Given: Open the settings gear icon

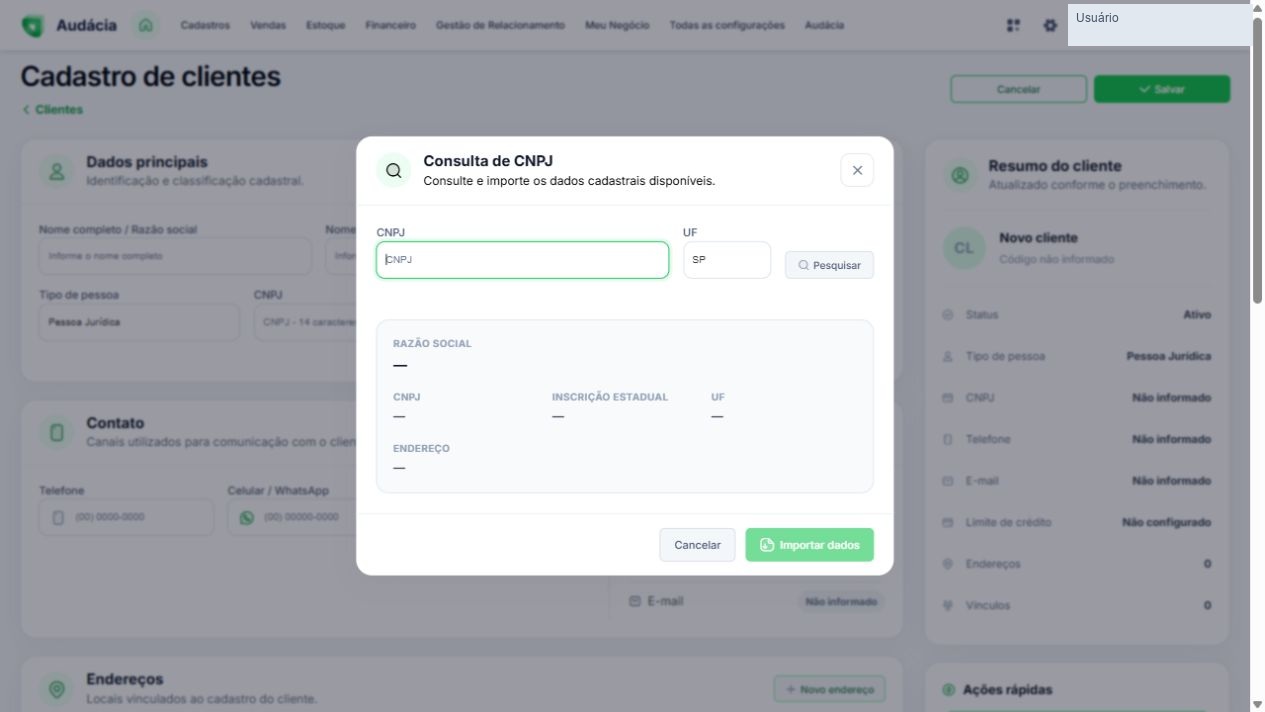Looking at the screenshot, I should (x=1050, y=25).
